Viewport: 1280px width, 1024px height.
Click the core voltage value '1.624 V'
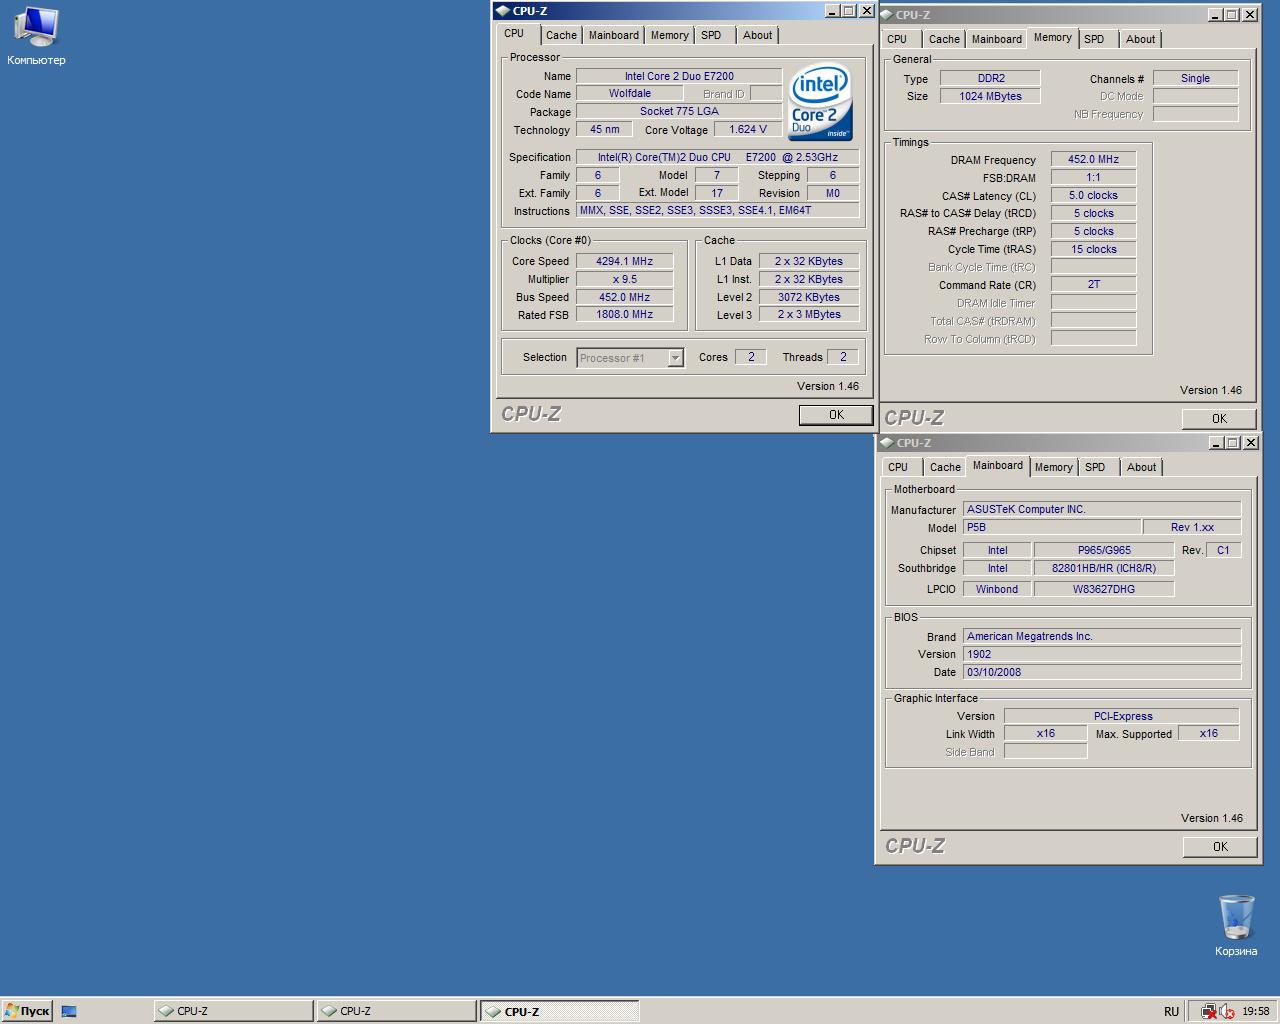pos(748,130)
